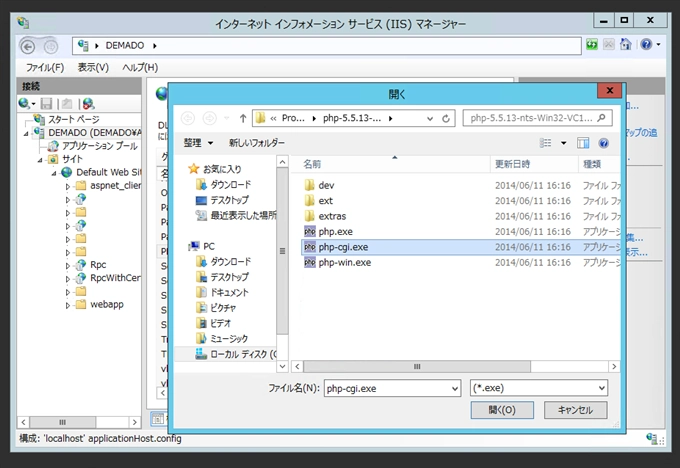680x468 pixels.
Task: Change the view mode icon in dialog
Action: (545, 143)
